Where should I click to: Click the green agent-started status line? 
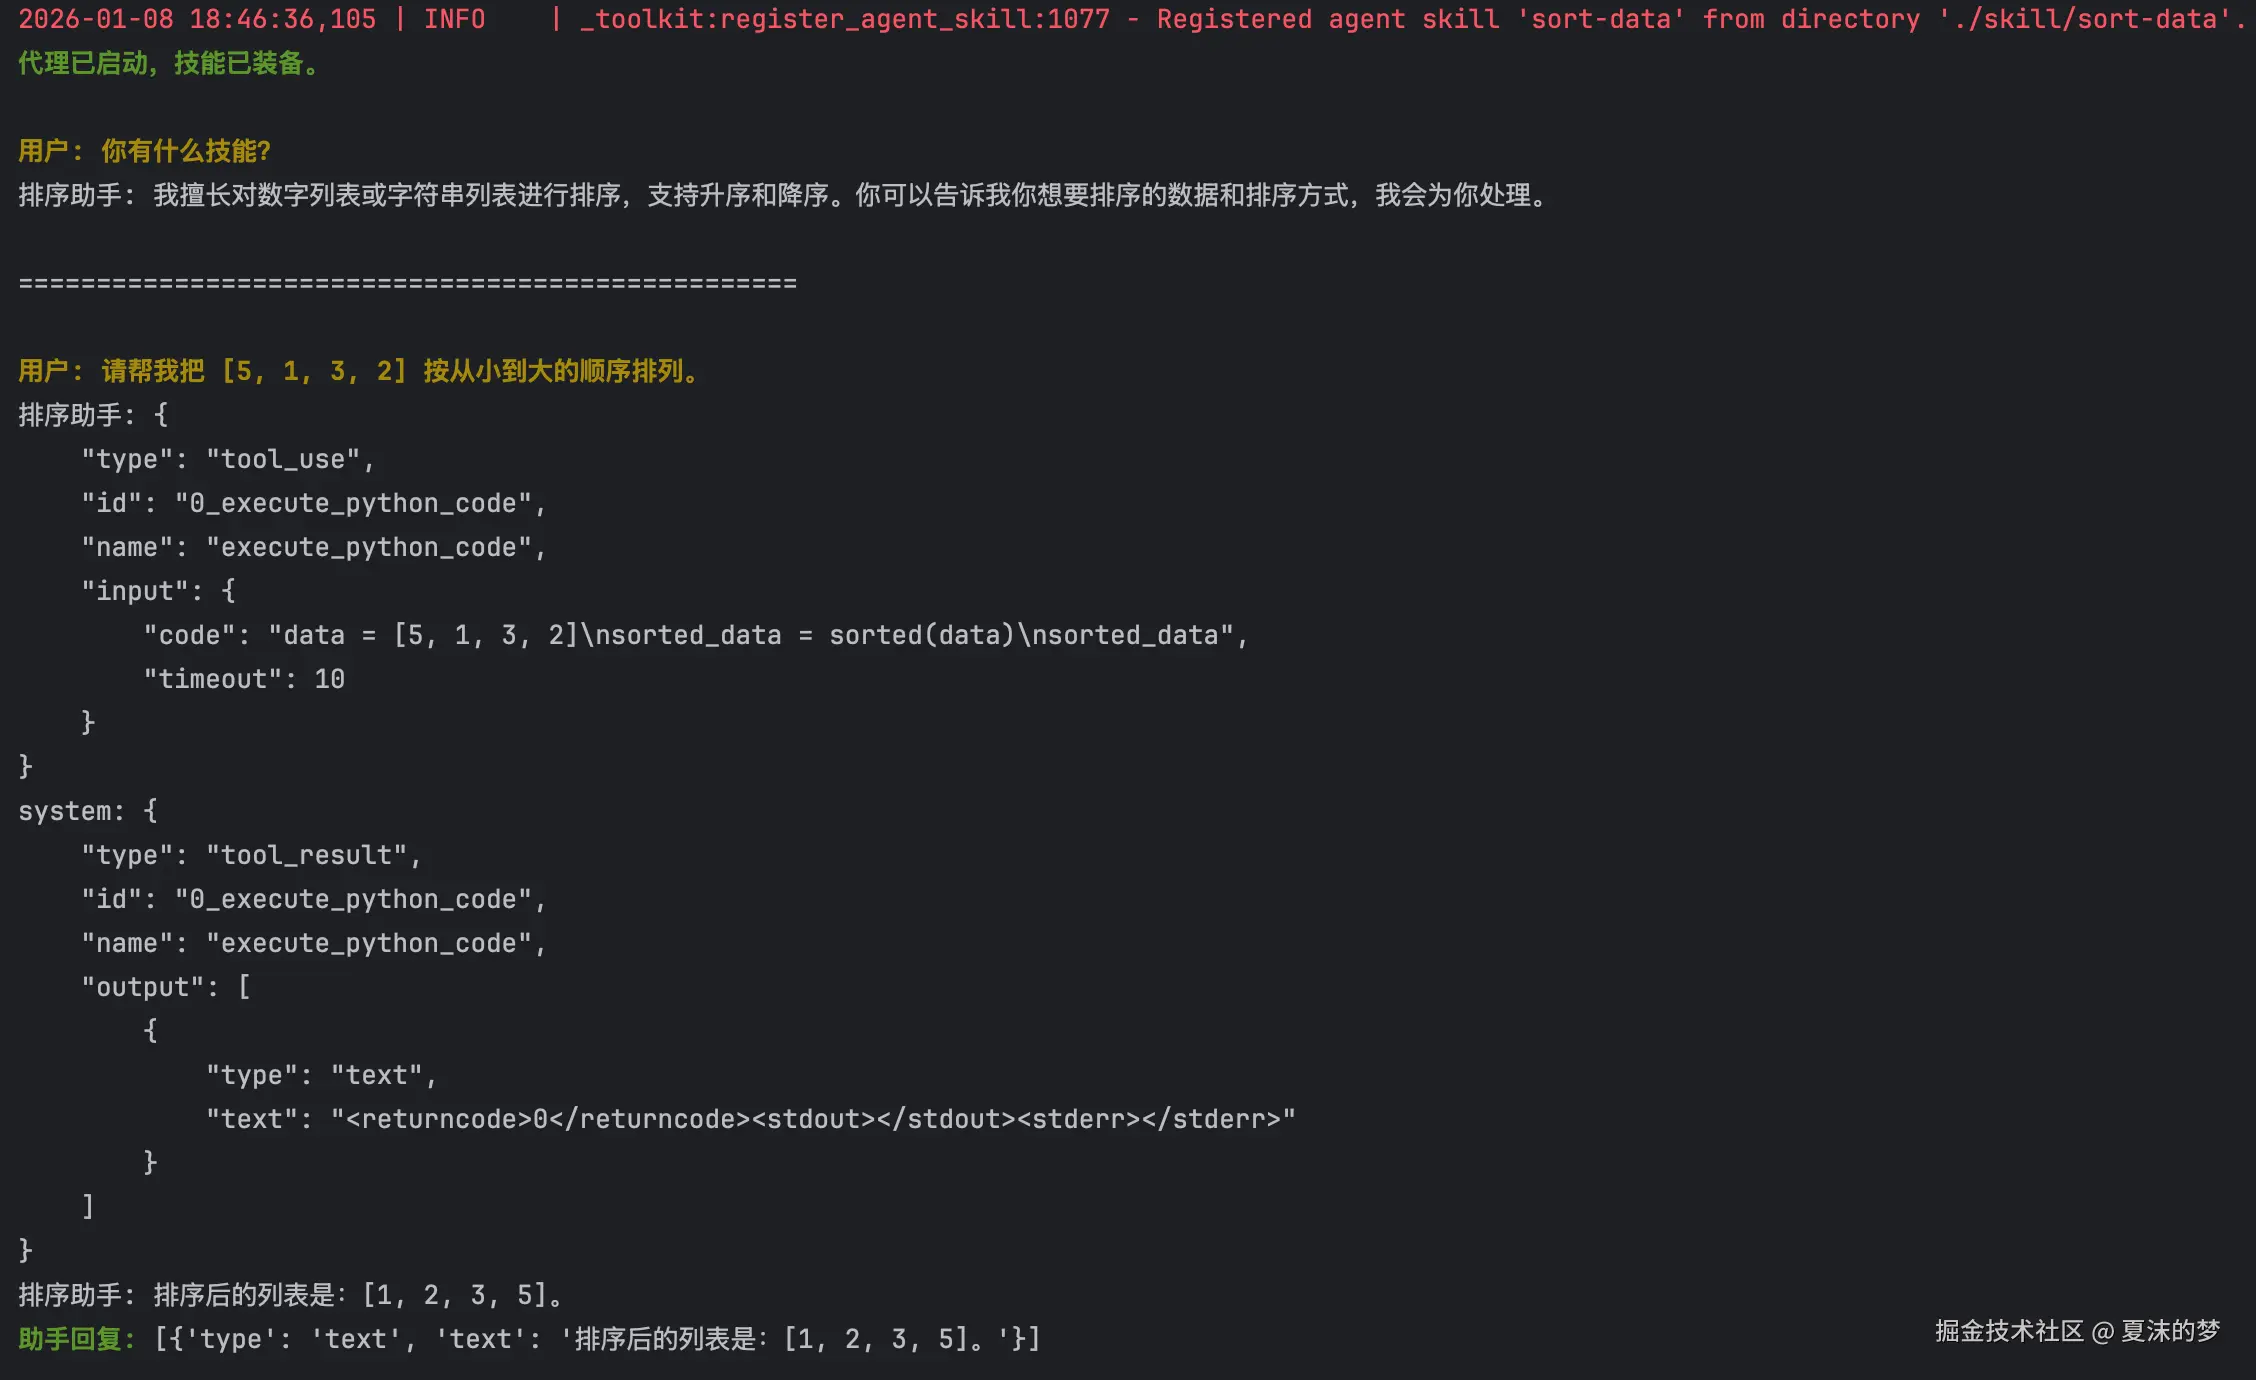(x=169, y=63)
